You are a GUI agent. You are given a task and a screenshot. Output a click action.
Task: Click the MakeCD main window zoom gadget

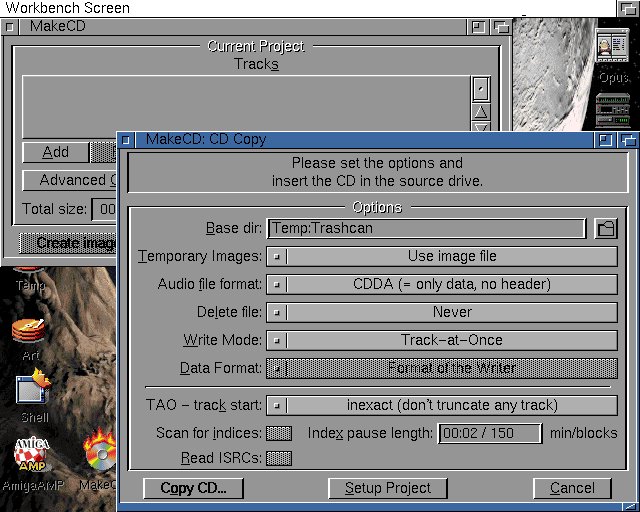[x=478, y=27]
